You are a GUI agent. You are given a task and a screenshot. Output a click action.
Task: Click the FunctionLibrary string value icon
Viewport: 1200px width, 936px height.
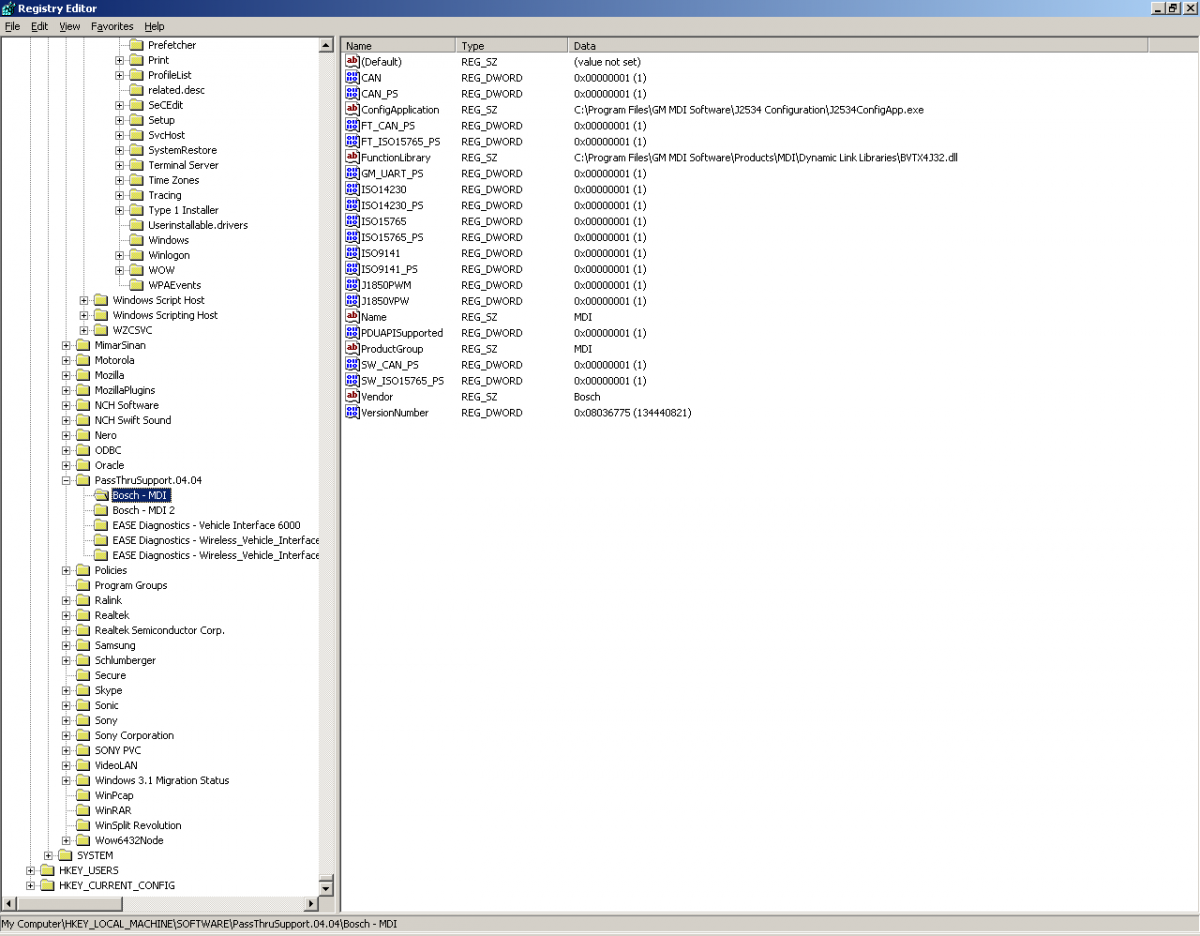(352, 158)
